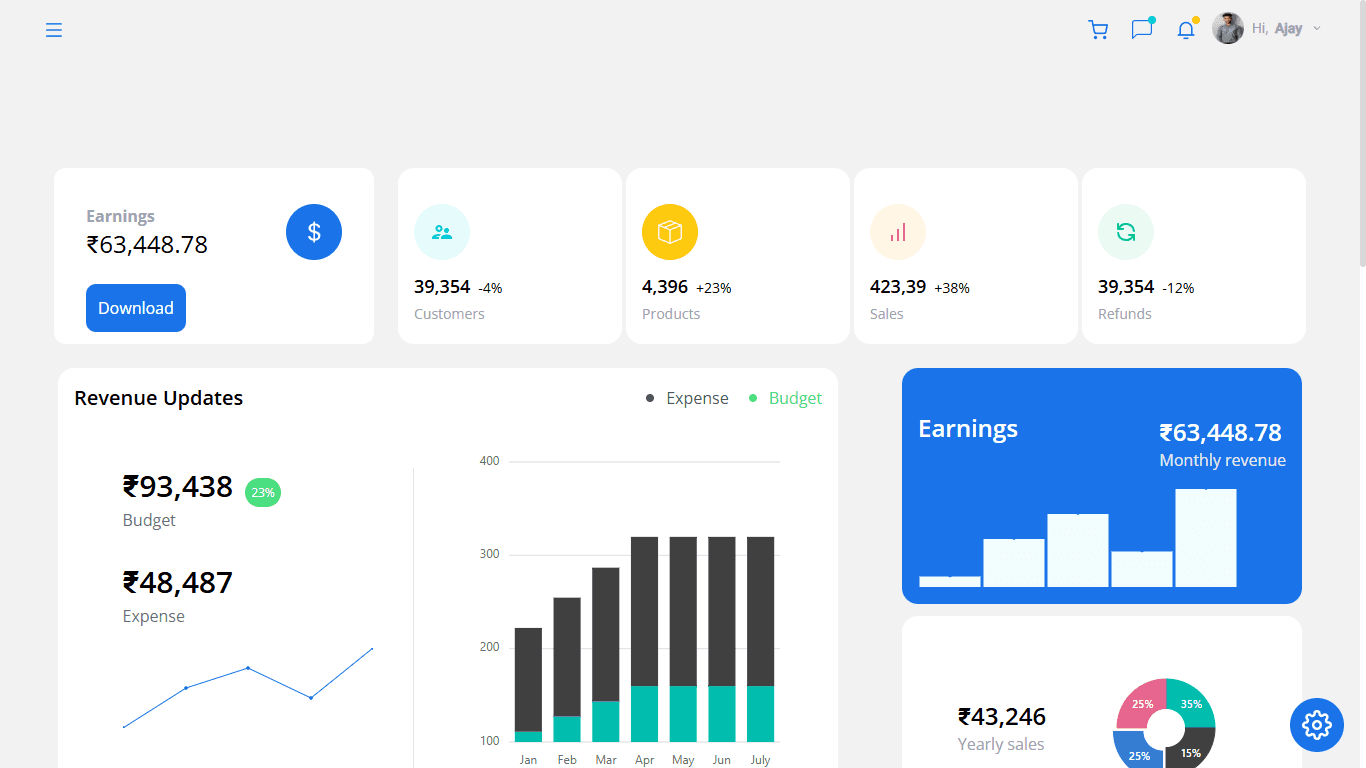Expand the user menu next to Ajay

pyautogui.click(x=1315, y=28)
